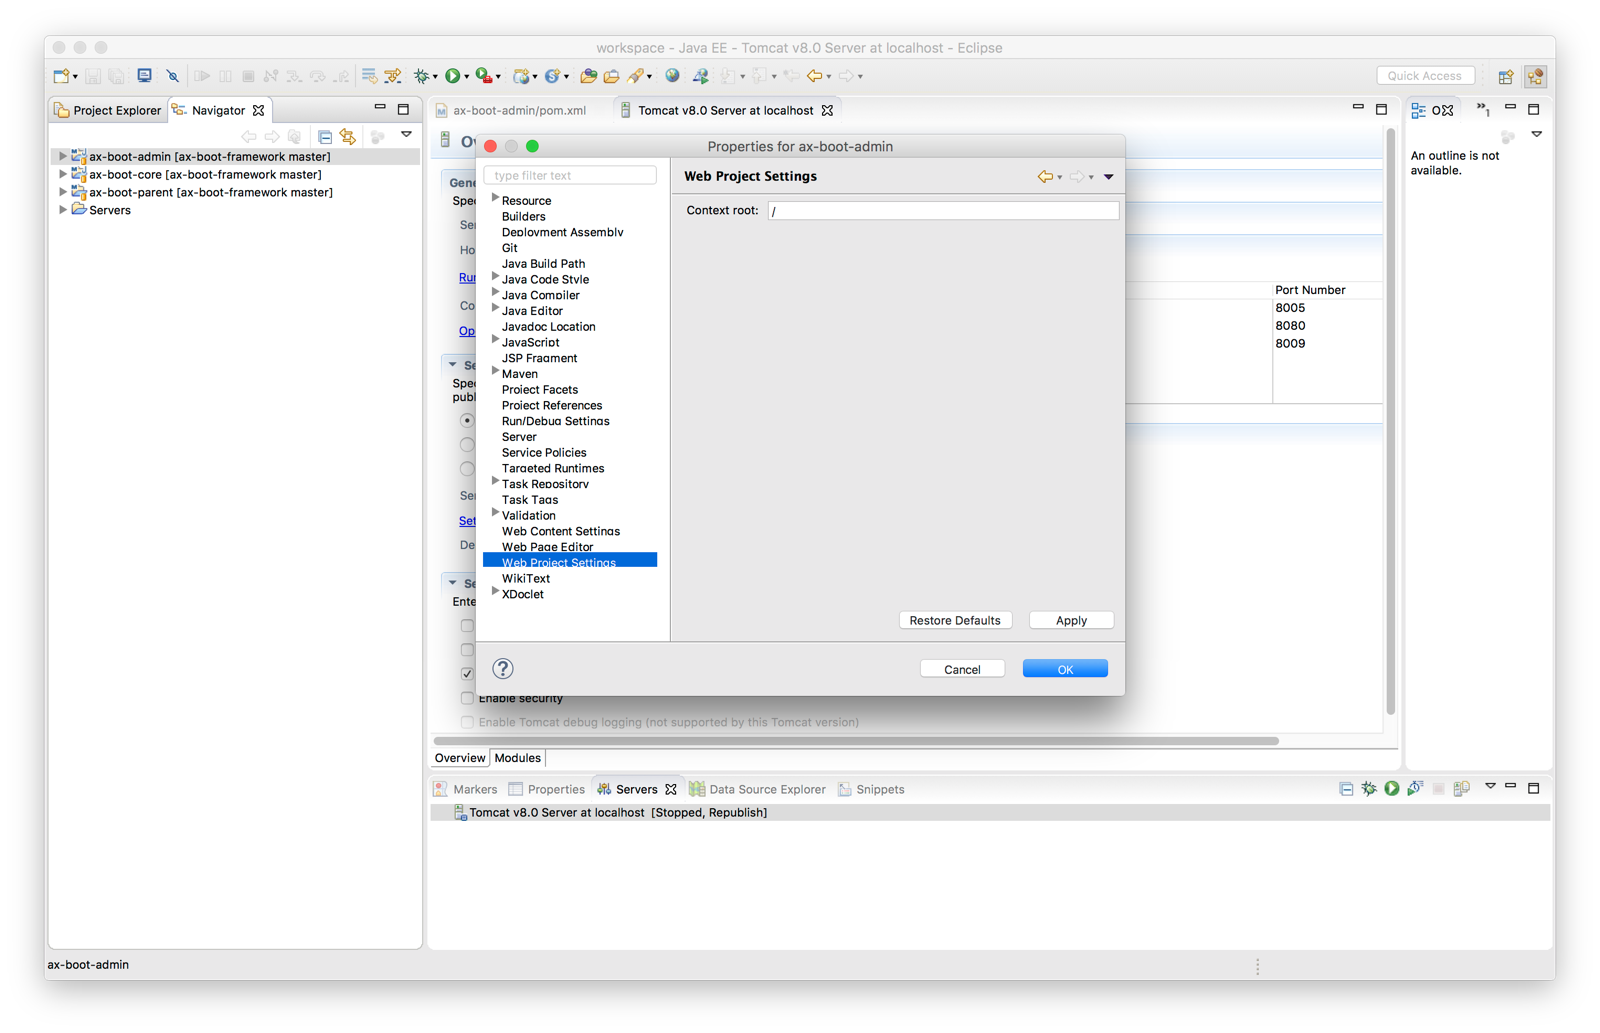The height and width of the screenshot is (1033, 1600).
Task: Expand ax-boot-admin project in Navigator
Action: click(63, 157)
